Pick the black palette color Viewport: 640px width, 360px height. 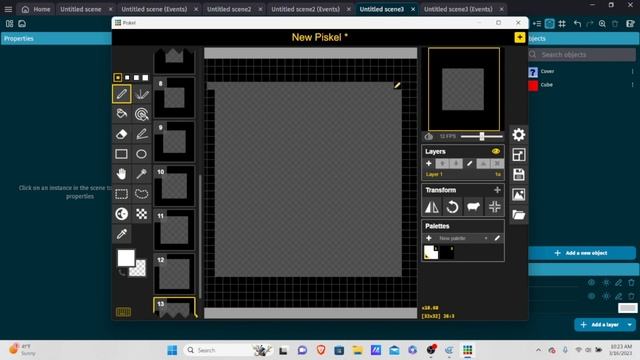pos(447,252)
